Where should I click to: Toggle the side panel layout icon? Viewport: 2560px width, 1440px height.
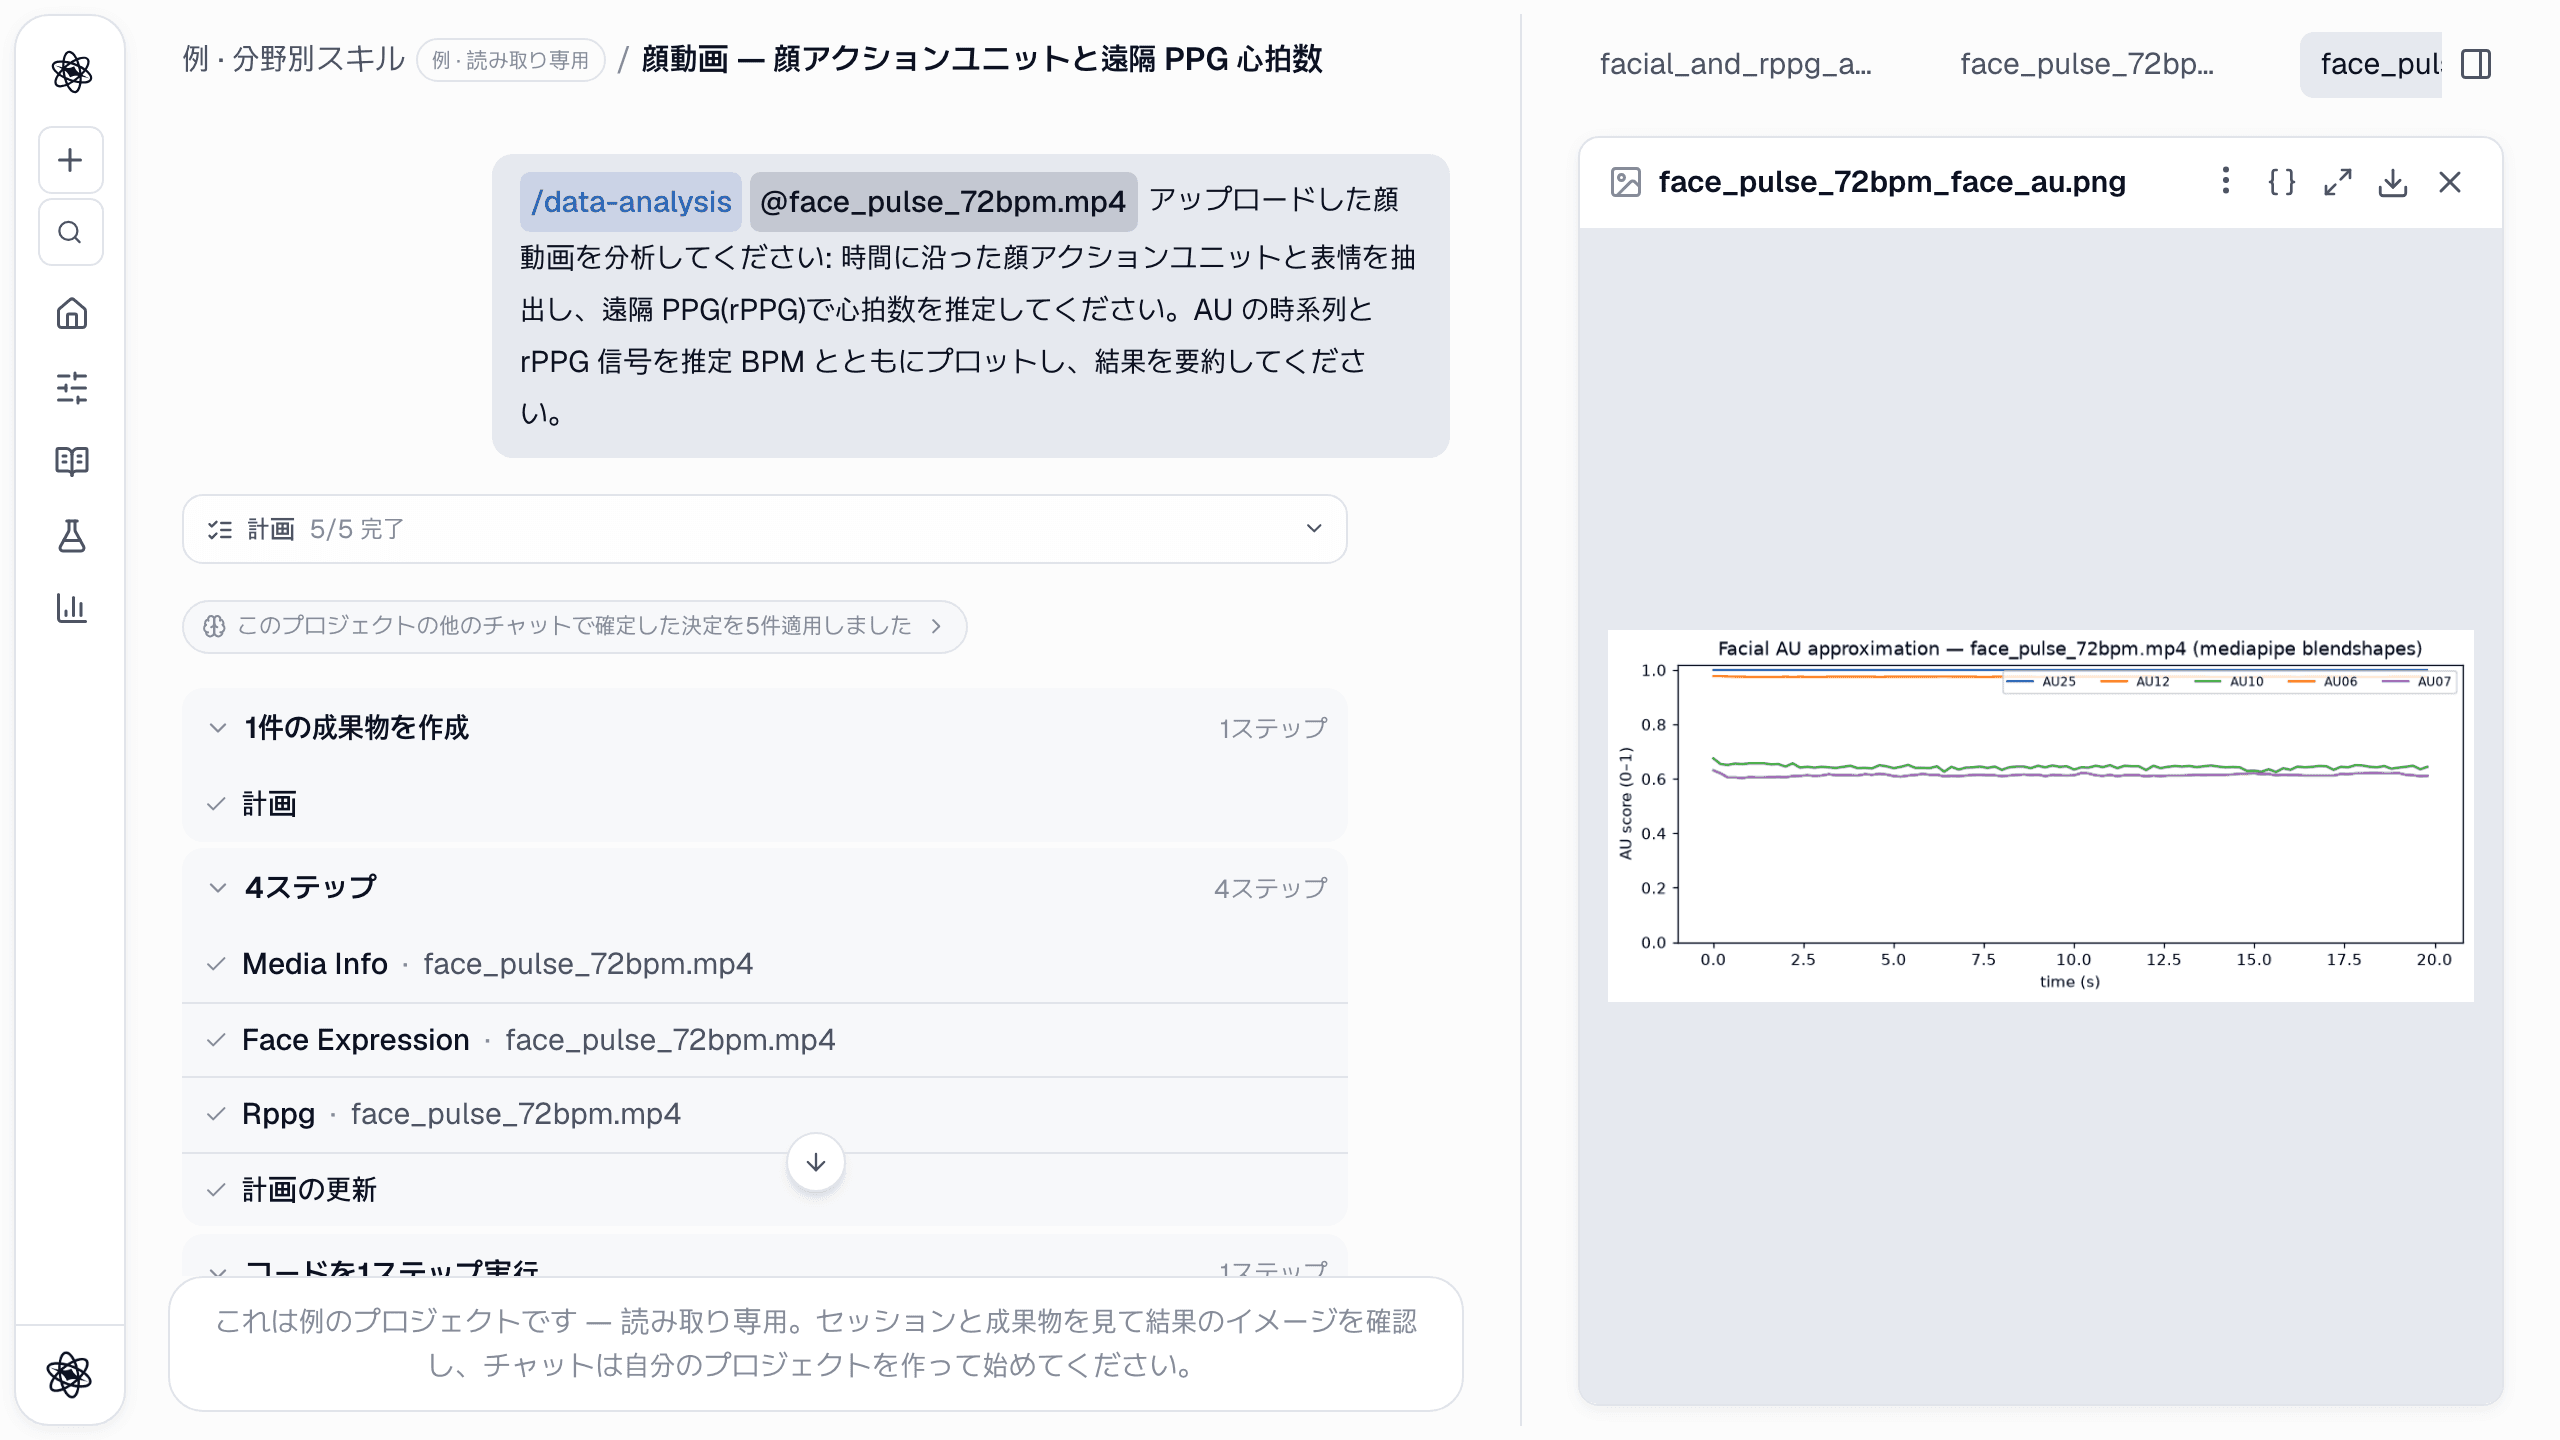(x=2476, y=64)
